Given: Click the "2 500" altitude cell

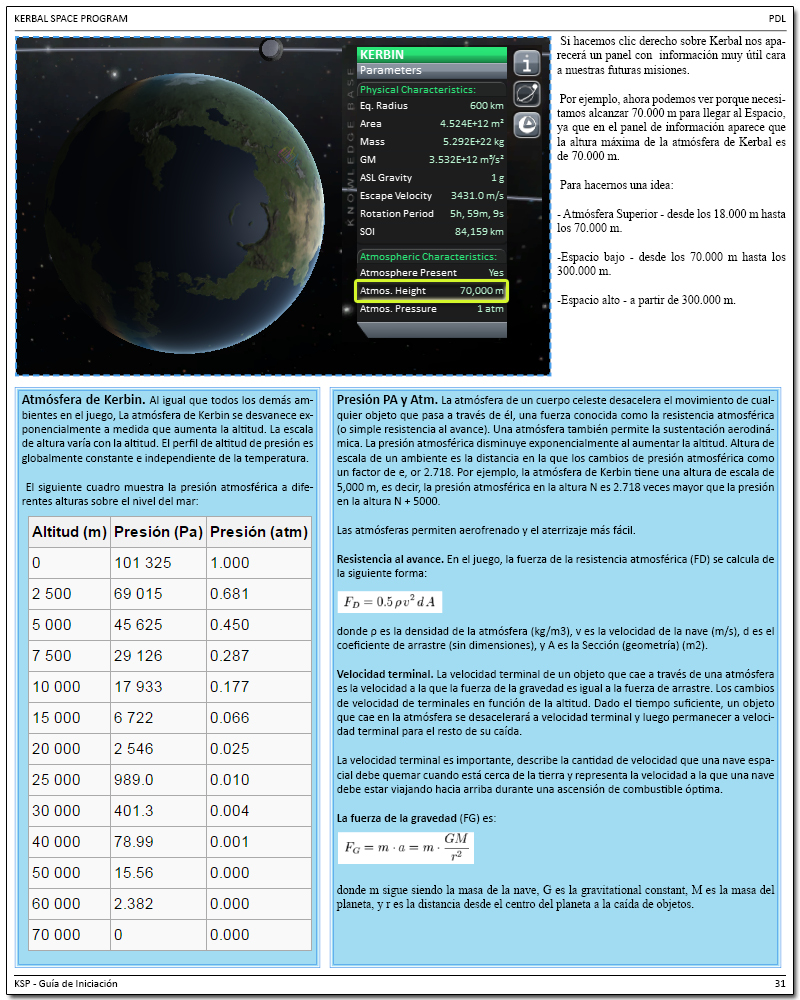Looking at the screenshot, I should (70, 594).
